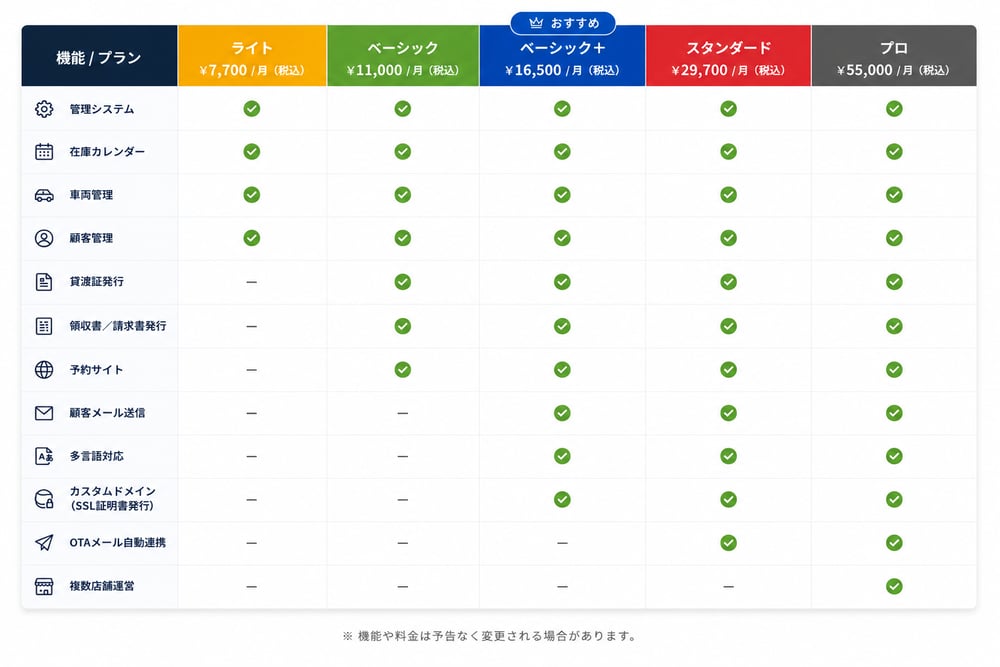The image size is (1000, 667).
Task: Click the プロ checkmark for 複数店舗運営
Action: 894,587
